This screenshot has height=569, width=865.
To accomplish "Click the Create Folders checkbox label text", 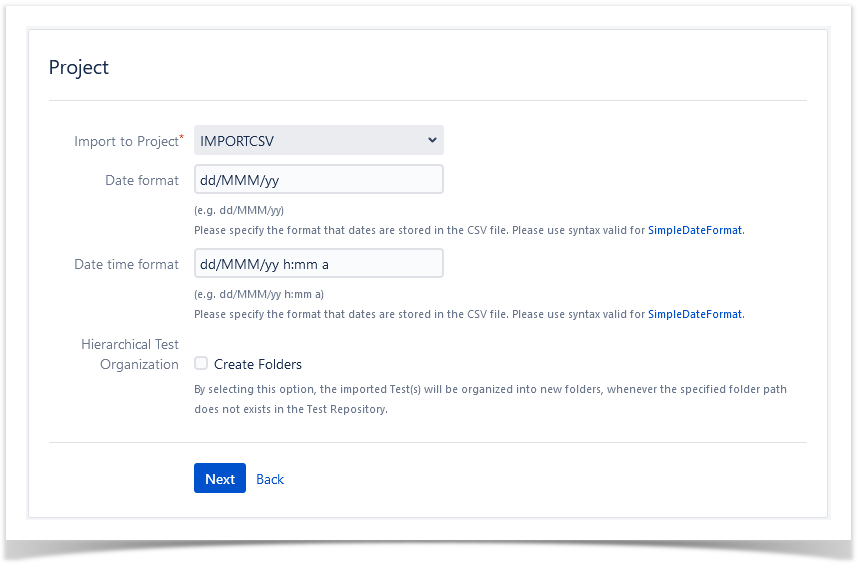I will 258,364.
